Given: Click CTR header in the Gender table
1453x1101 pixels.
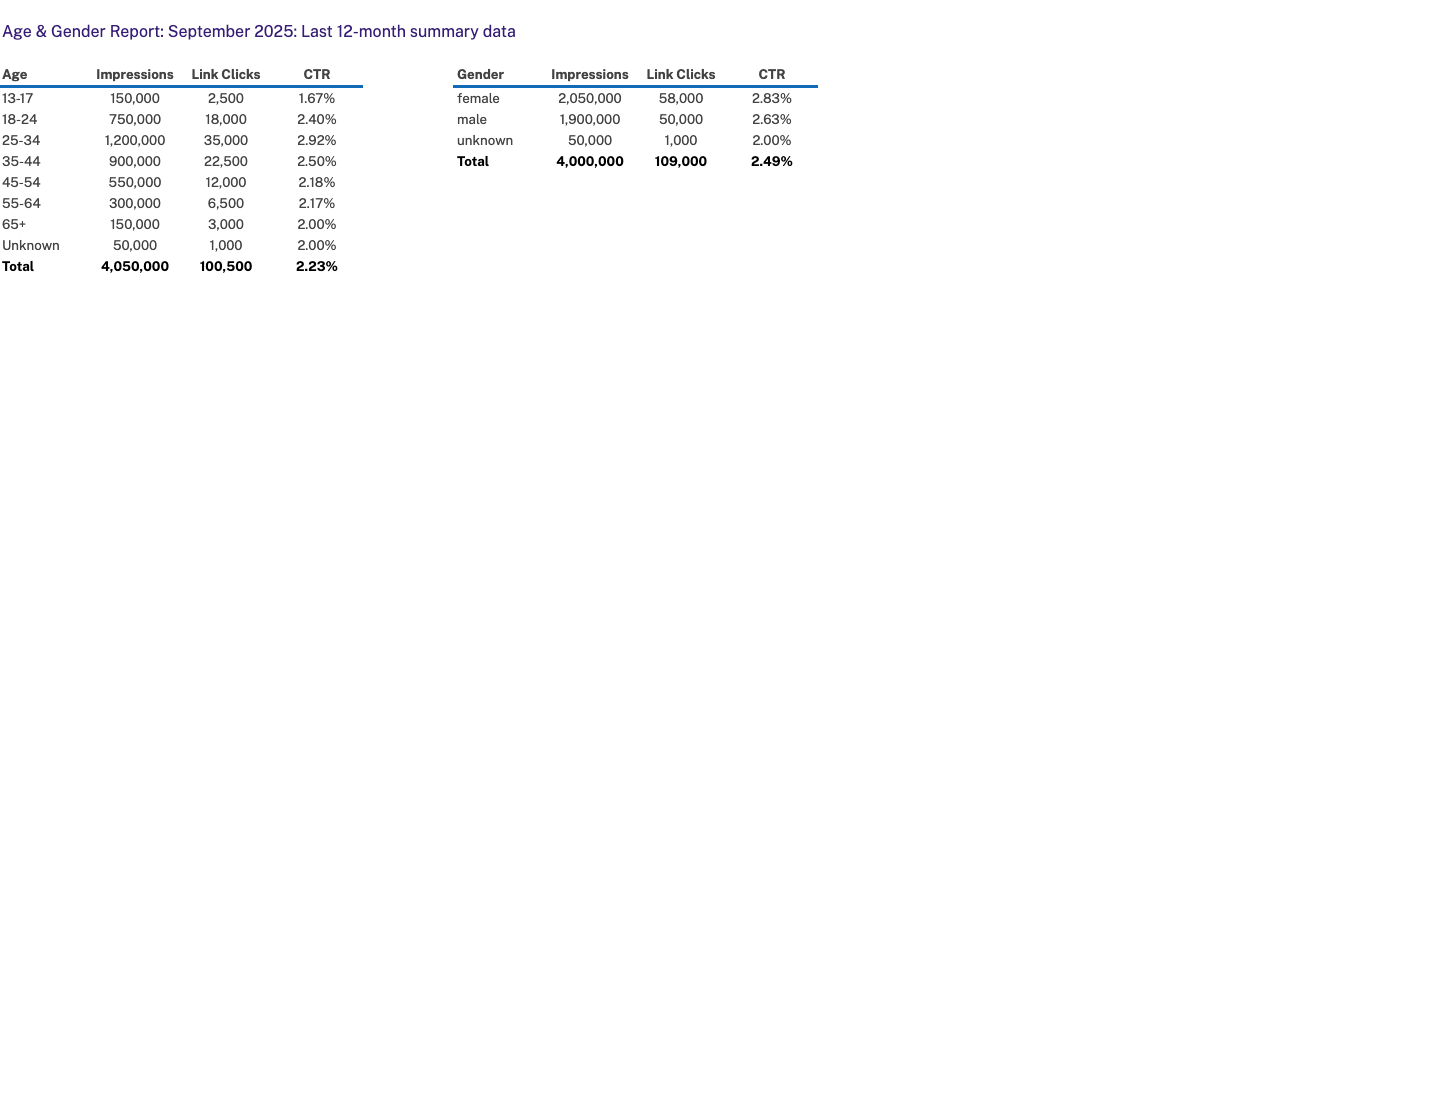Looking at the screenshot, I should [772, 75].
